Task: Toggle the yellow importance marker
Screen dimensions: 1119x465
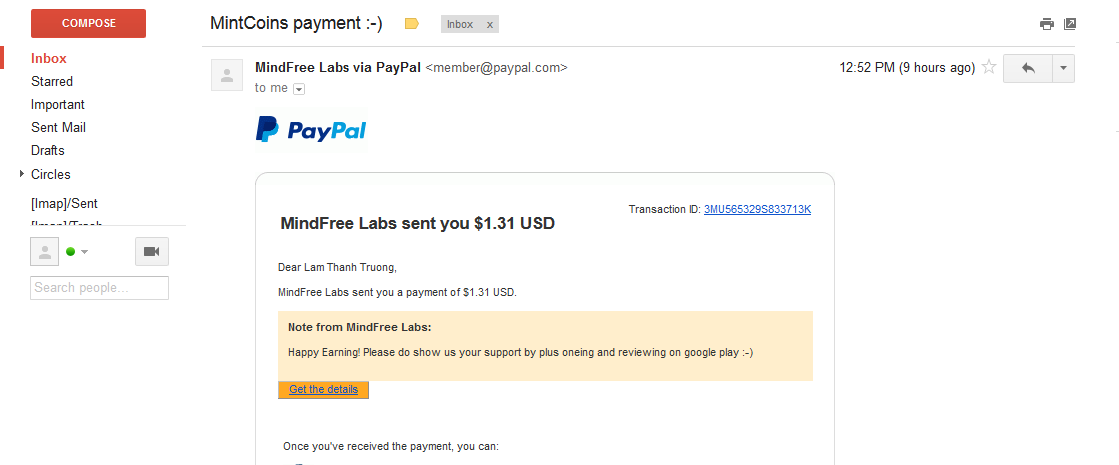Action: tap(411, 24)
